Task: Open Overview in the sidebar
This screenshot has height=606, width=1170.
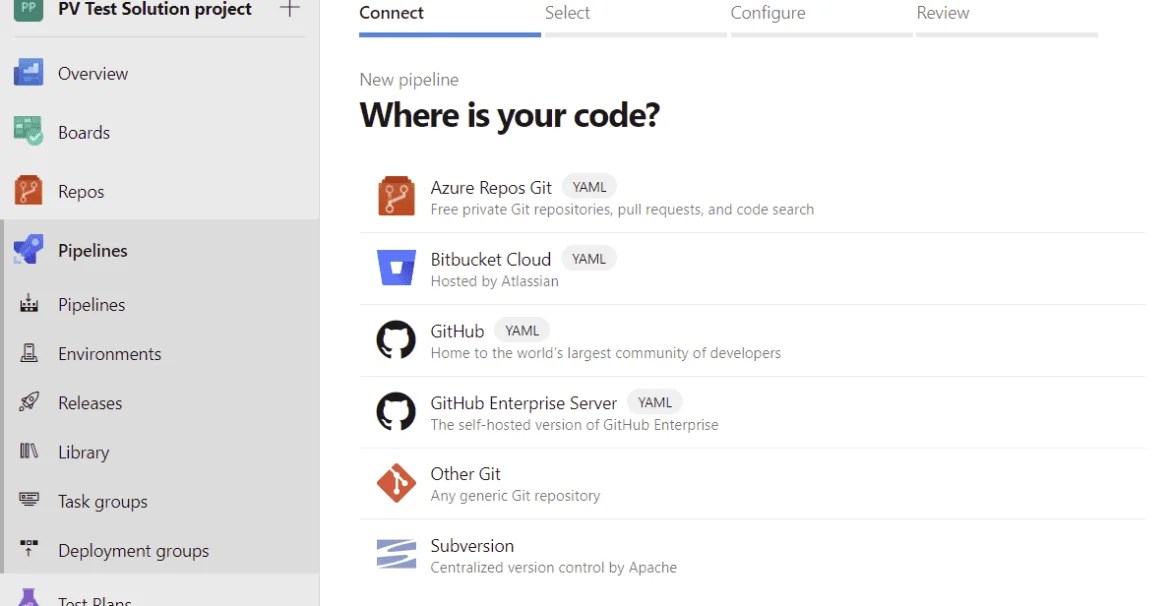Action: pyautogui.click(x=93, y=73)
